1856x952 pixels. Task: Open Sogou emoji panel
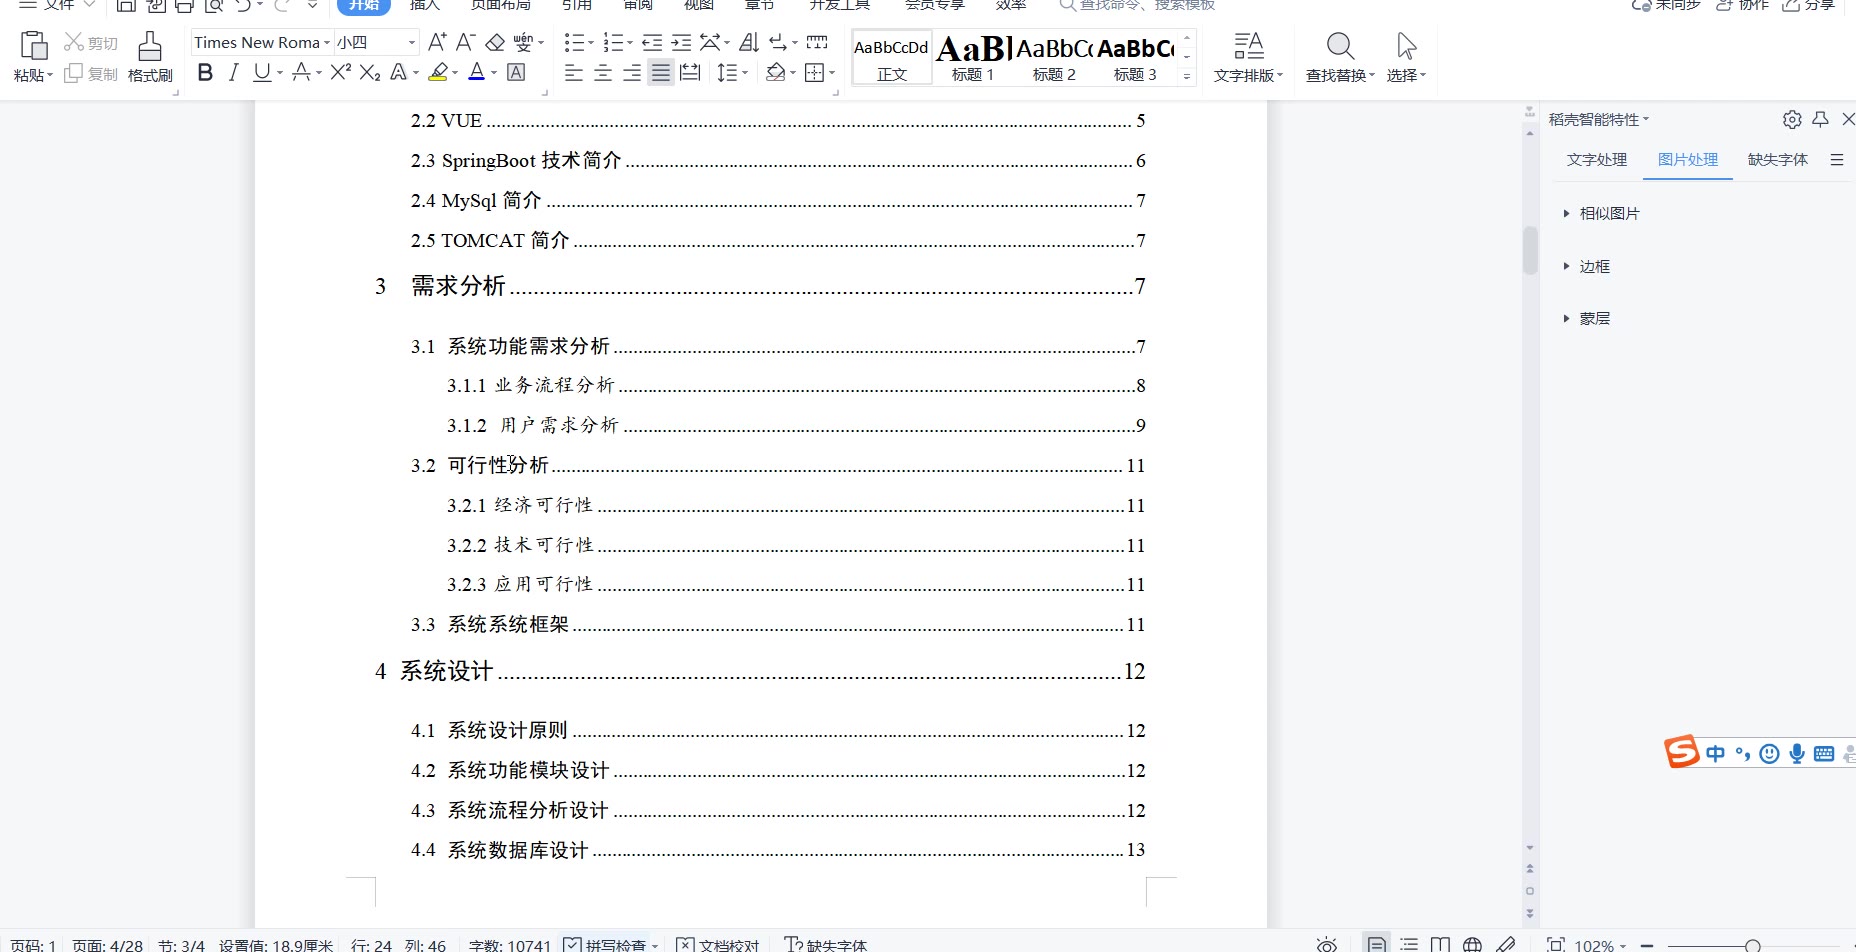tap(1770, 754)
